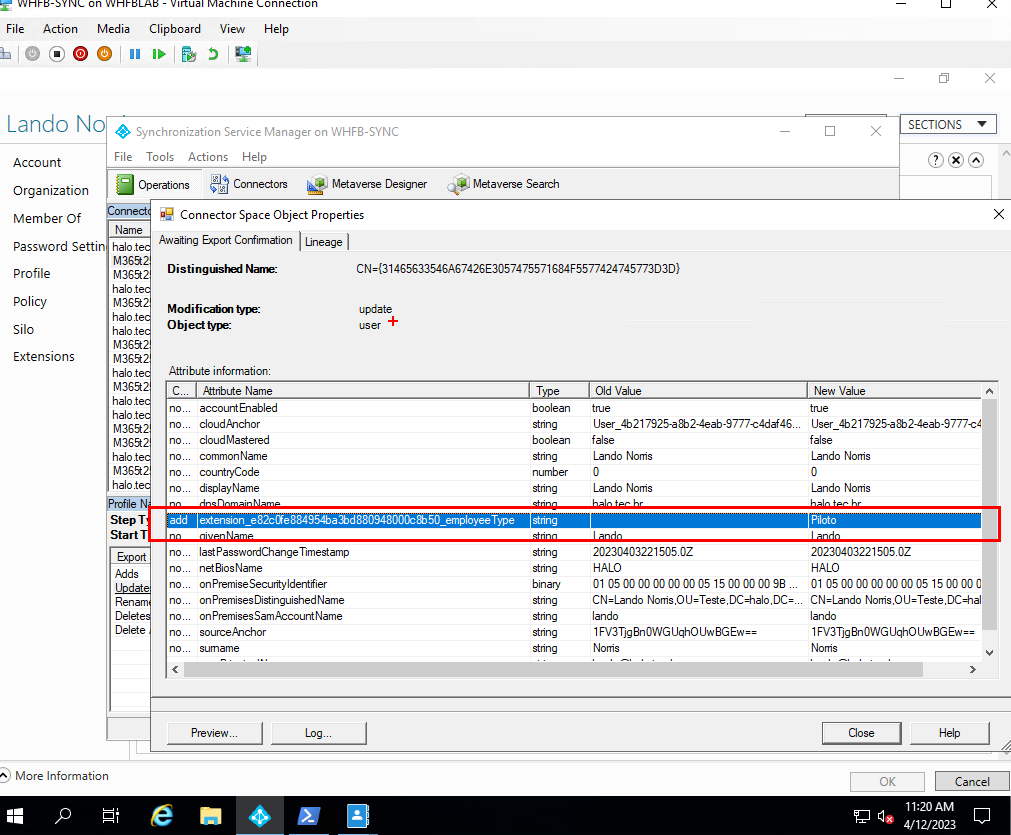This screenshot has height=835, width=1011.
Task: Click the Help button in properties dialog
Action: (x=950, y=733)
